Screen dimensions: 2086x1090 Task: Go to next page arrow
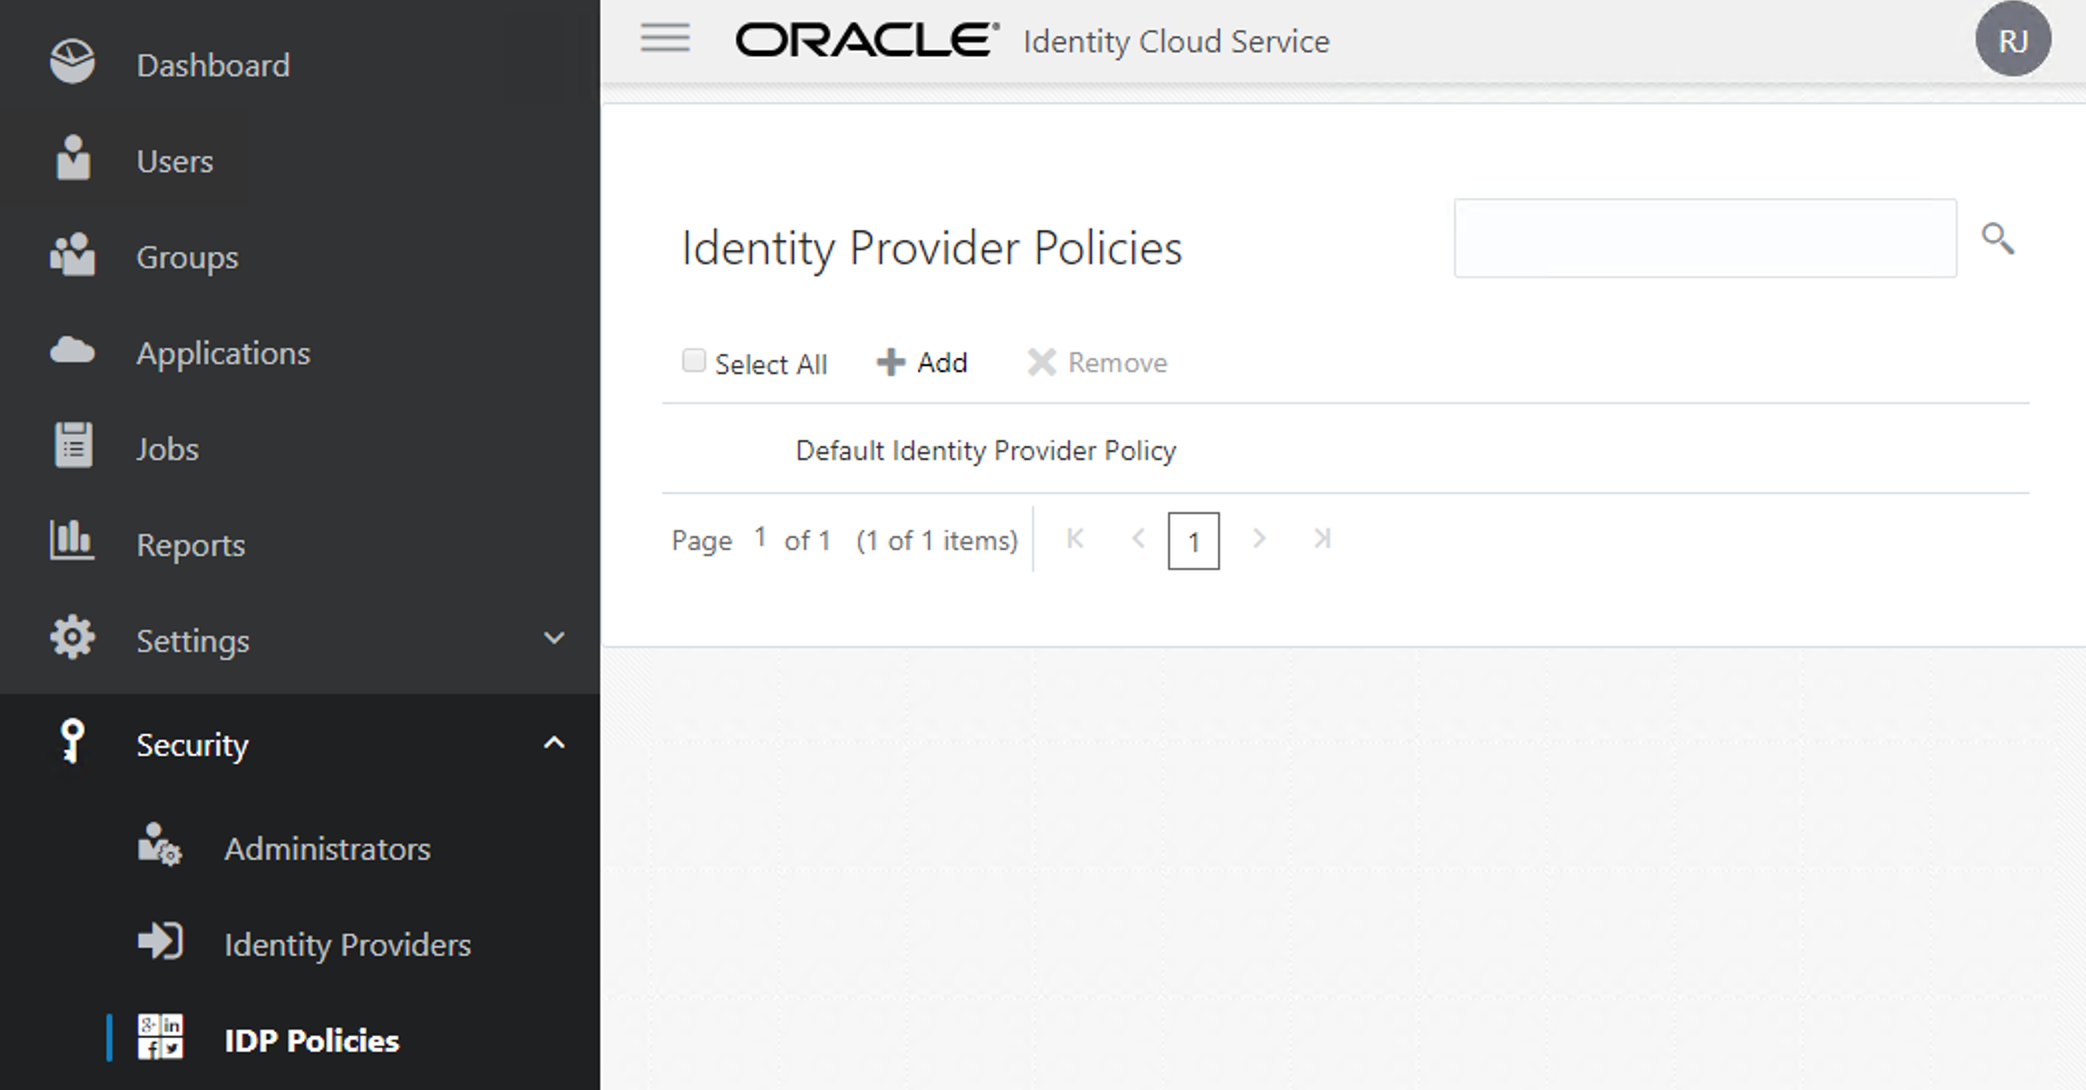[x=1259, y=539]
